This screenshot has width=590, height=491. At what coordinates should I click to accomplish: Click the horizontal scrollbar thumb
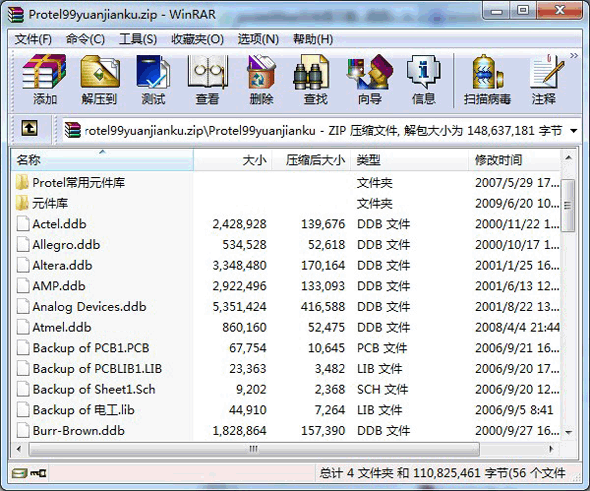click(x=254, y=448)
